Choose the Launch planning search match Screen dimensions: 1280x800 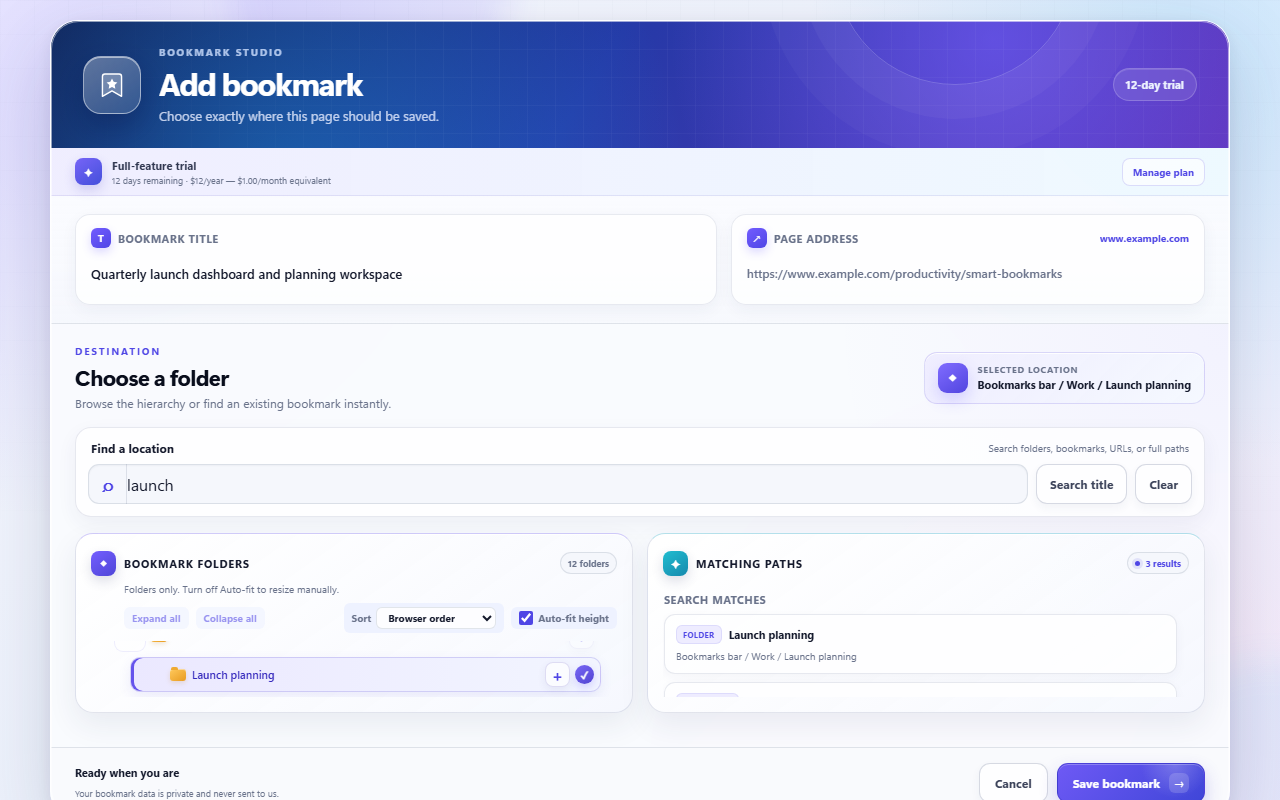920,644
